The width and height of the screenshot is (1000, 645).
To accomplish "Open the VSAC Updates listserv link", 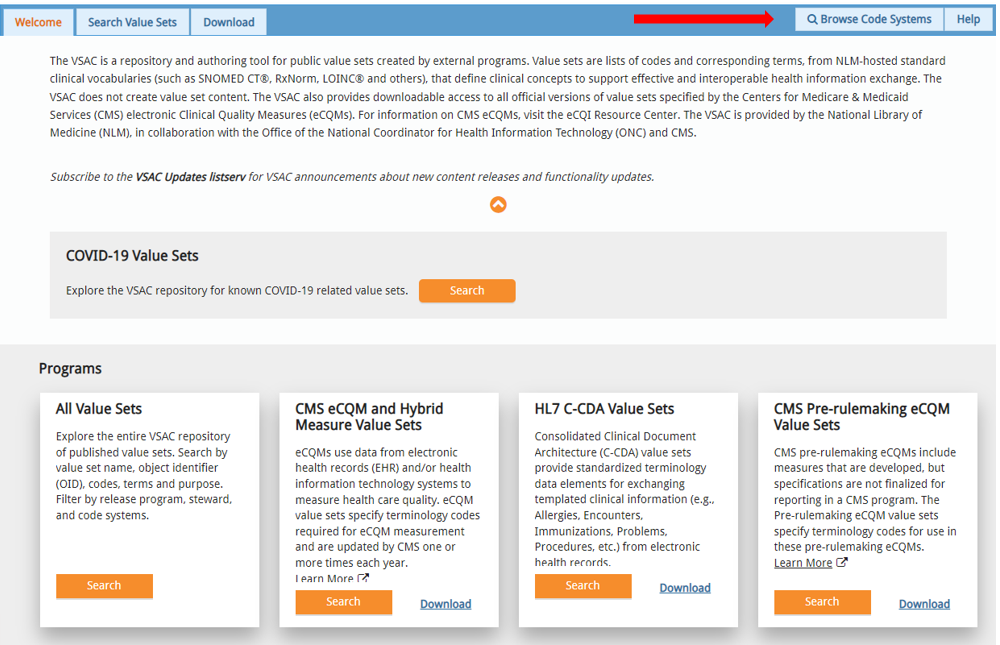I will click(x=191, y=177).
